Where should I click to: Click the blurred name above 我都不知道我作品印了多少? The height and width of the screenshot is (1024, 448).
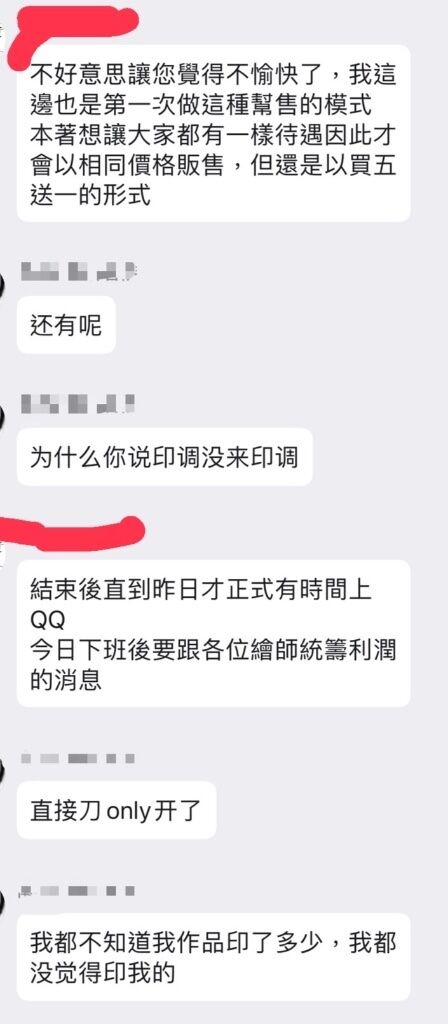78,890
